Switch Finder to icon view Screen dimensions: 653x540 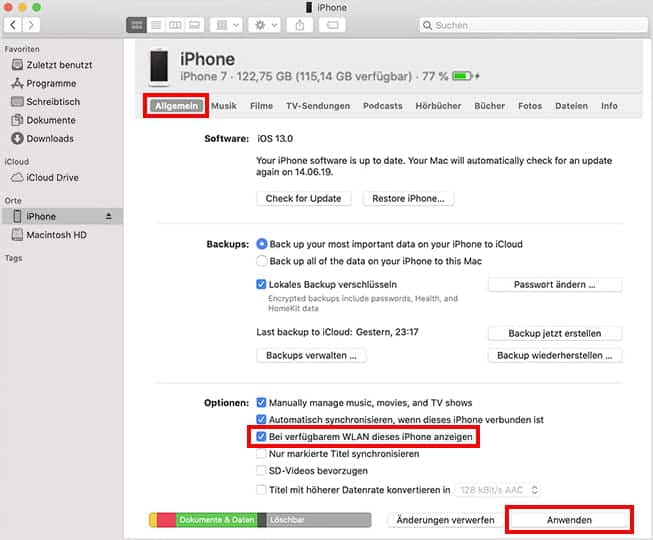(x=136, y=25)
